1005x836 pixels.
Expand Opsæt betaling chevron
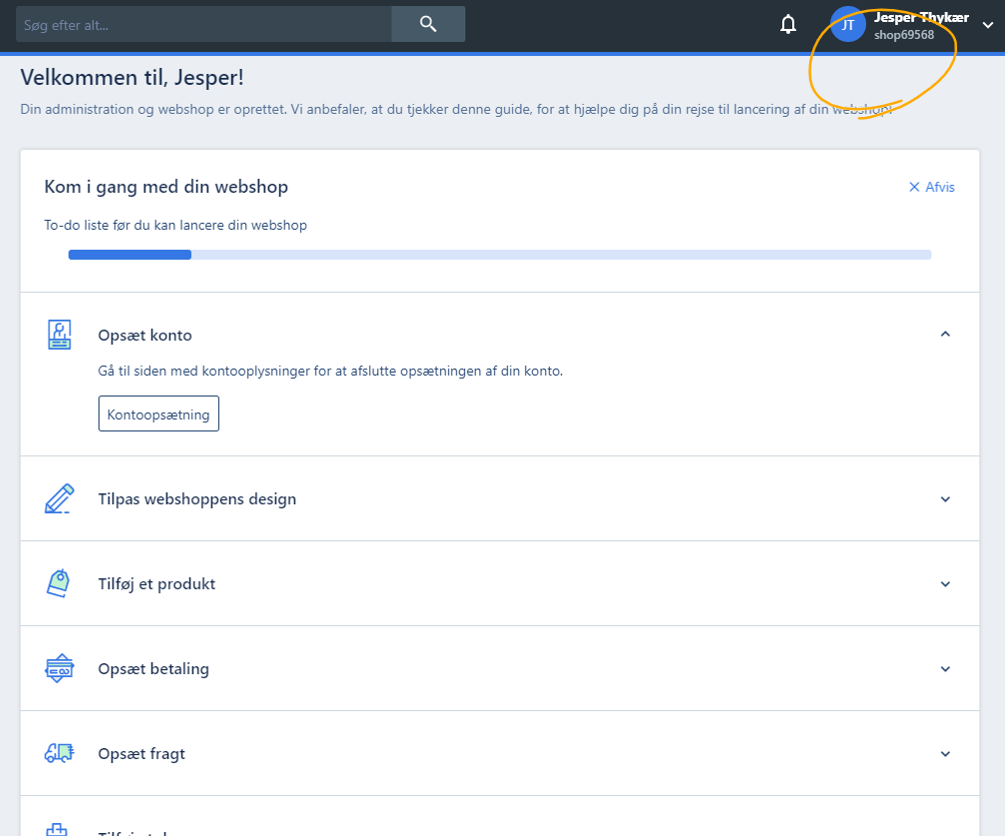945,669
